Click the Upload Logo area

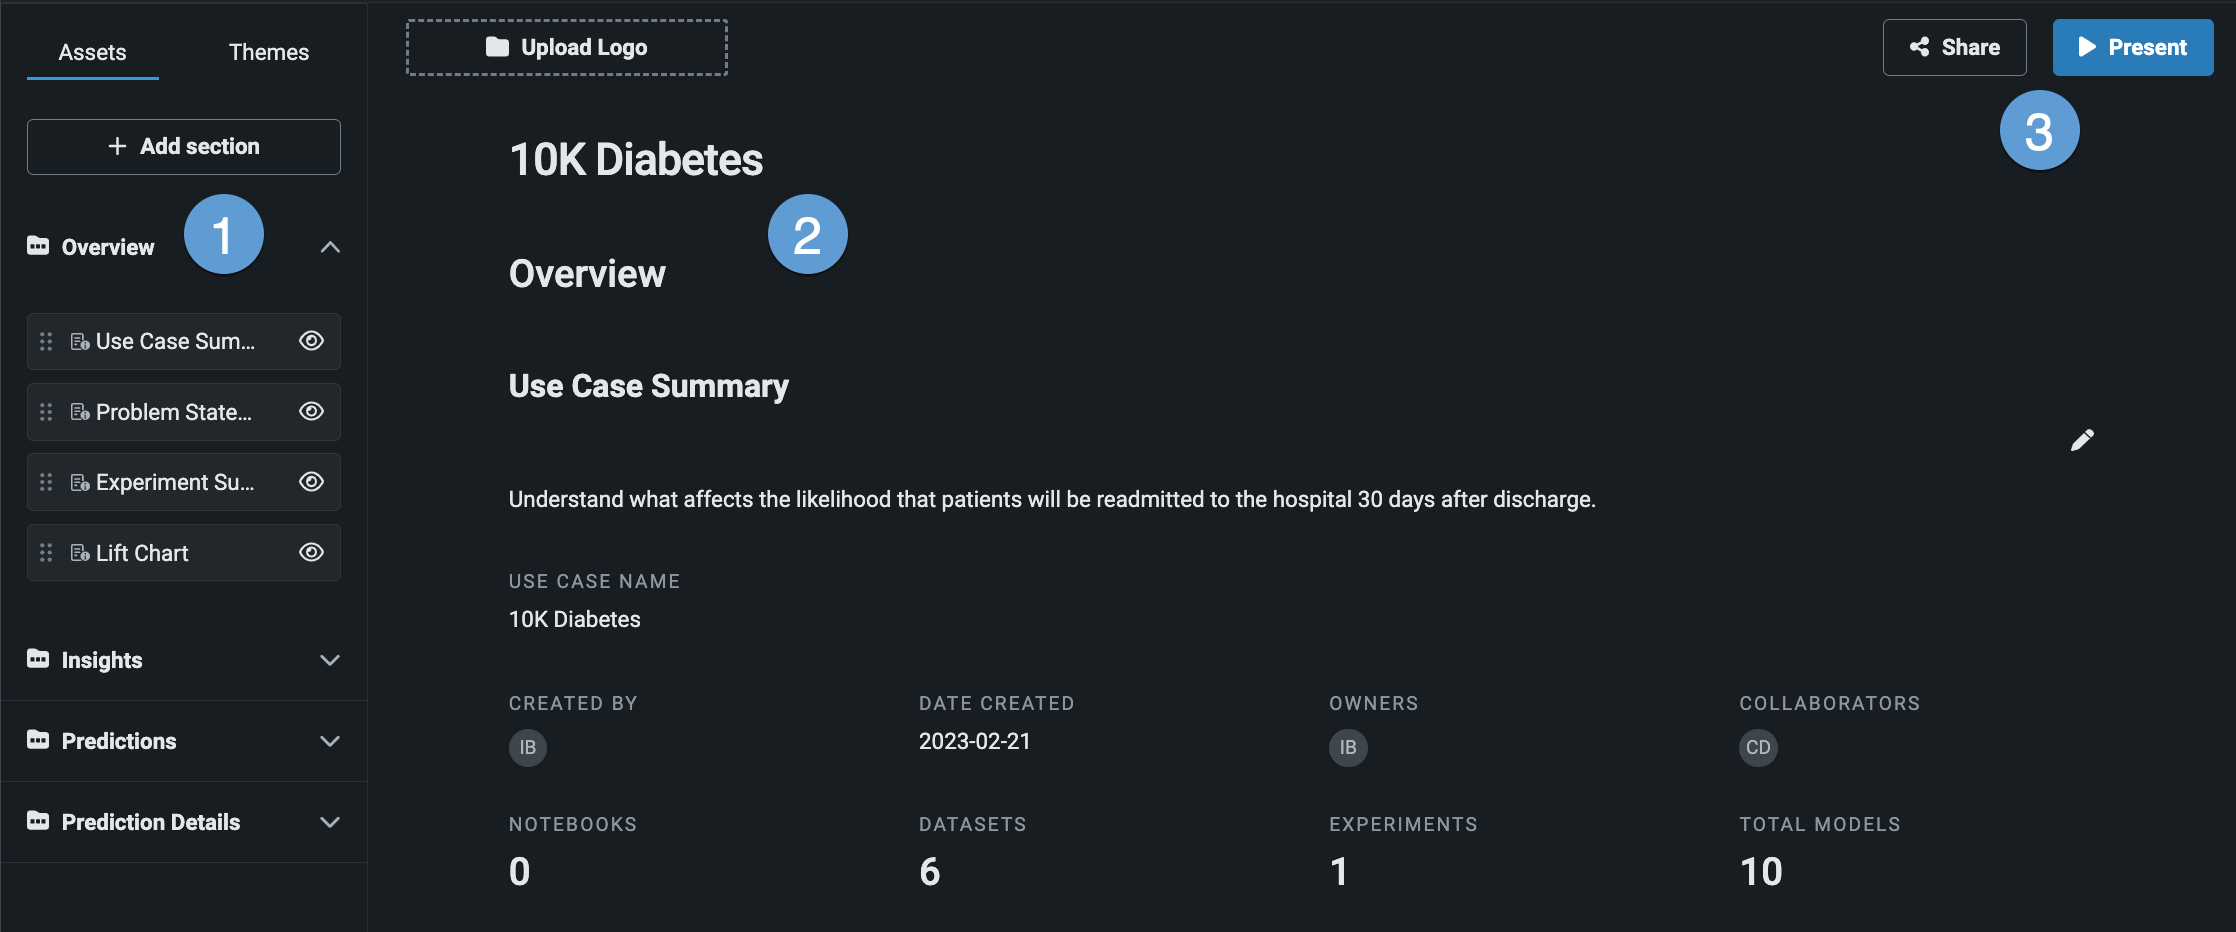point(566,47)
